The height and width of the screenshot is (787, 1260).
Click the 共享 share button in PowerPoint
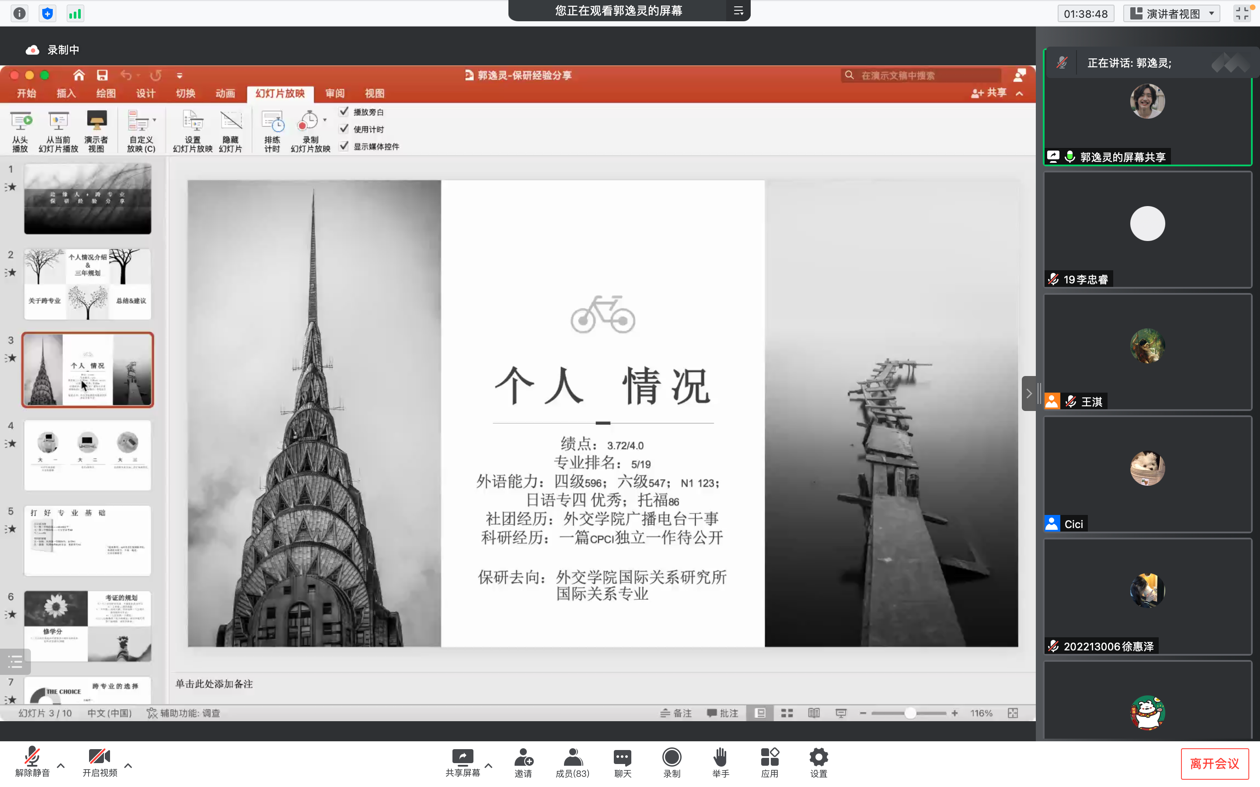pos(989,93)
